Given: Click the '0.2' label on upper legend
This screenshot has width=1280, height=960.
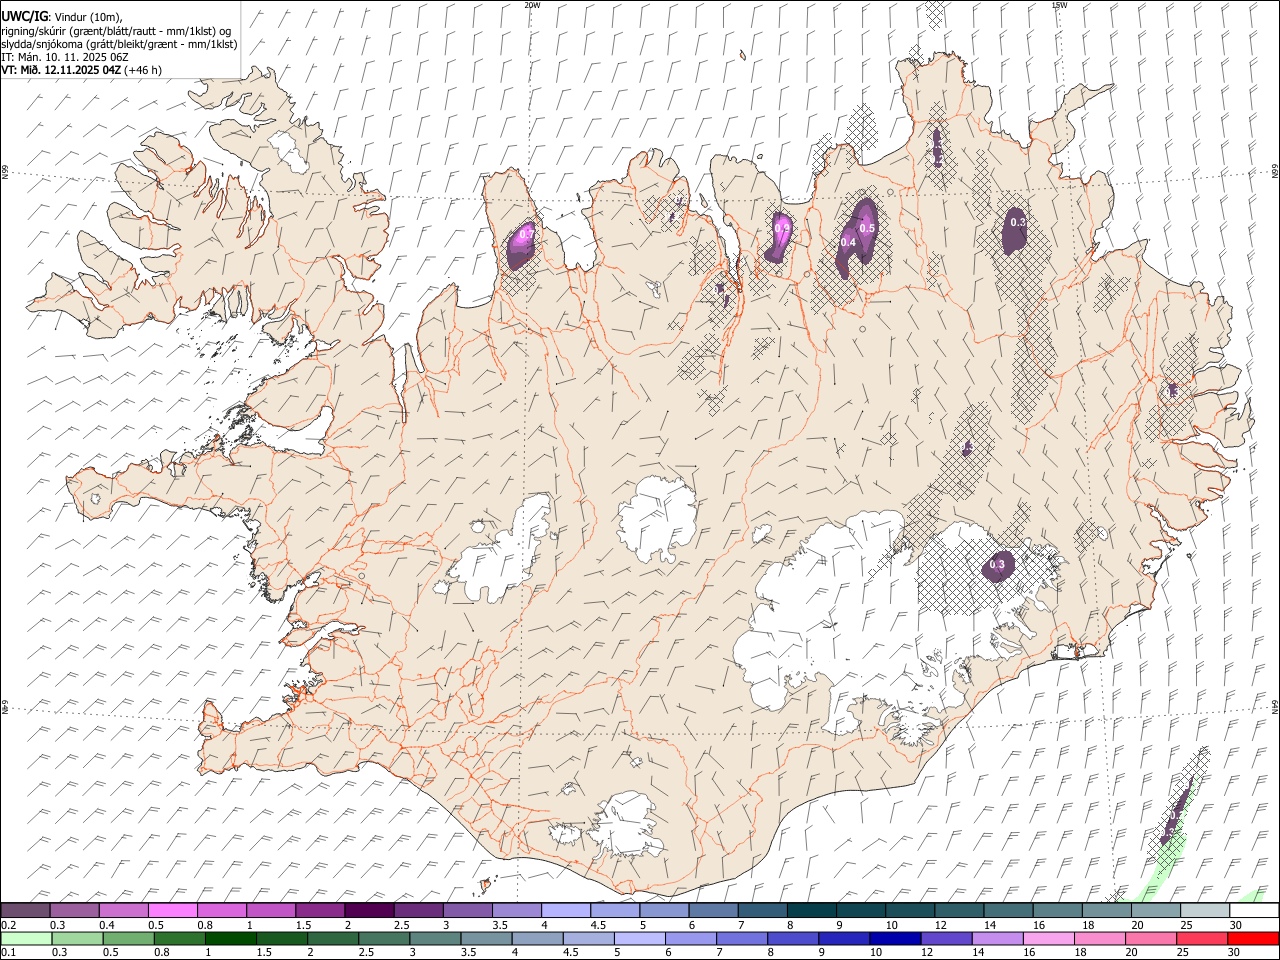Looking at the screenshot, I should [x=9, y=925].
